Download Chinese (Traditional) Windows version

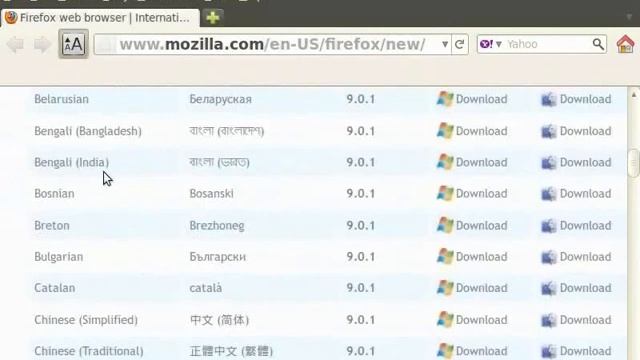pos(472,351)
